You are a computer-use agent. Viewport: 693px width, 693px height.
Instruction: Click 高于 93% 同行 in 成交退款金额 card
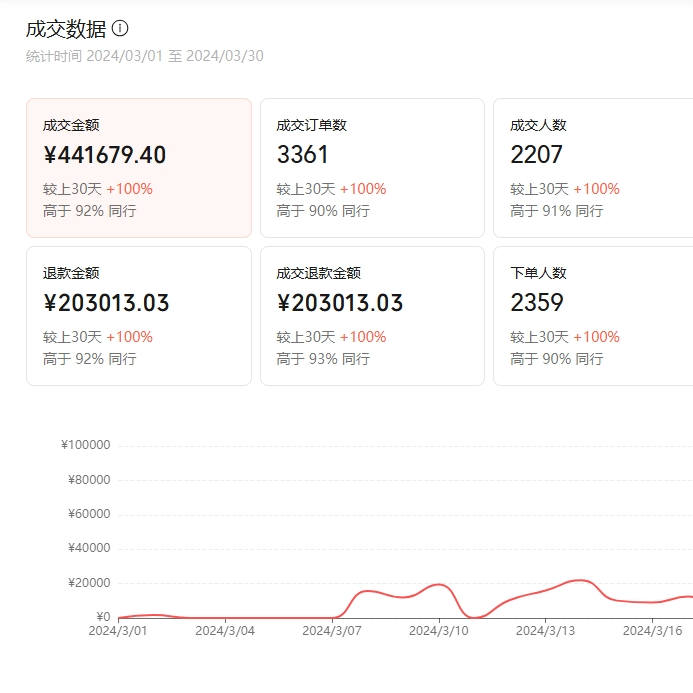323,359
